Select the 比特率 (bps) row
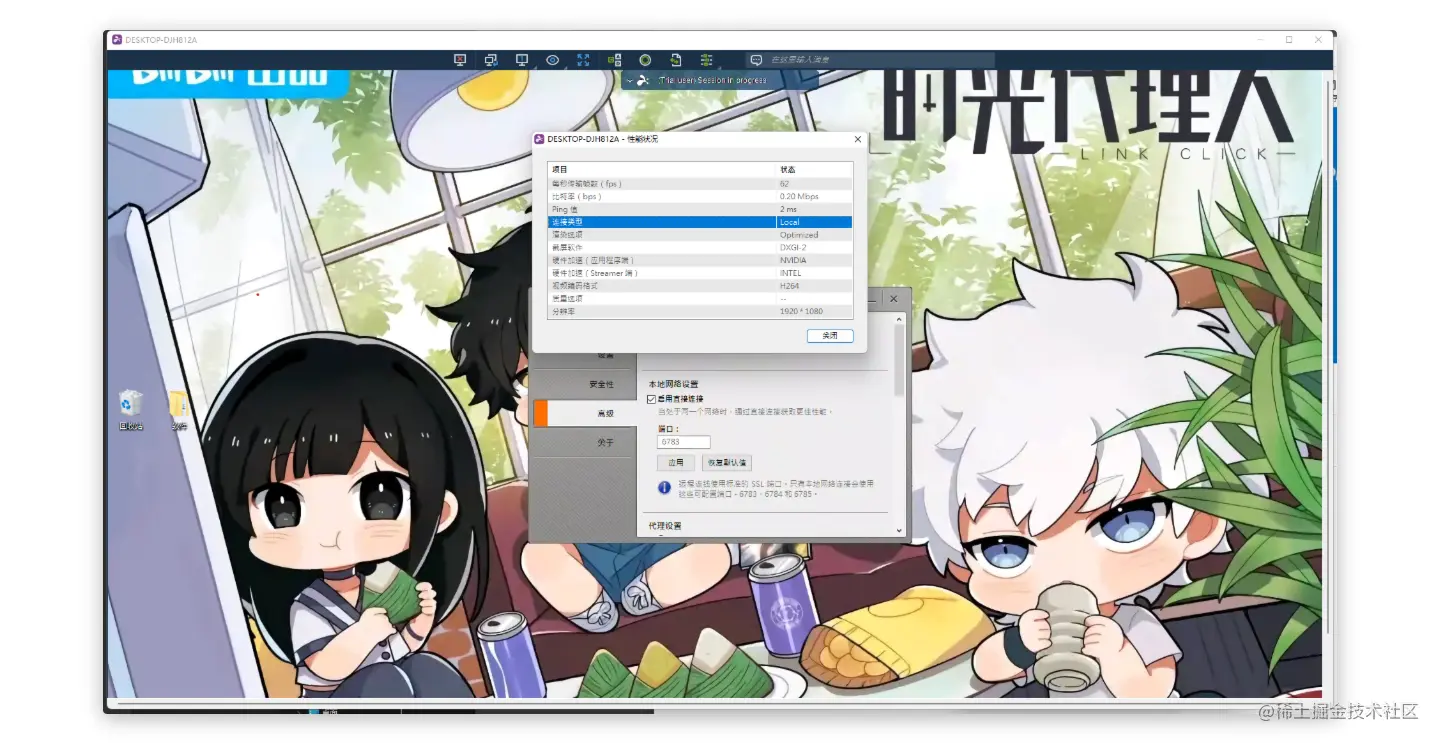Viewport: 1440px width, 743px height. tap(700, 196)
